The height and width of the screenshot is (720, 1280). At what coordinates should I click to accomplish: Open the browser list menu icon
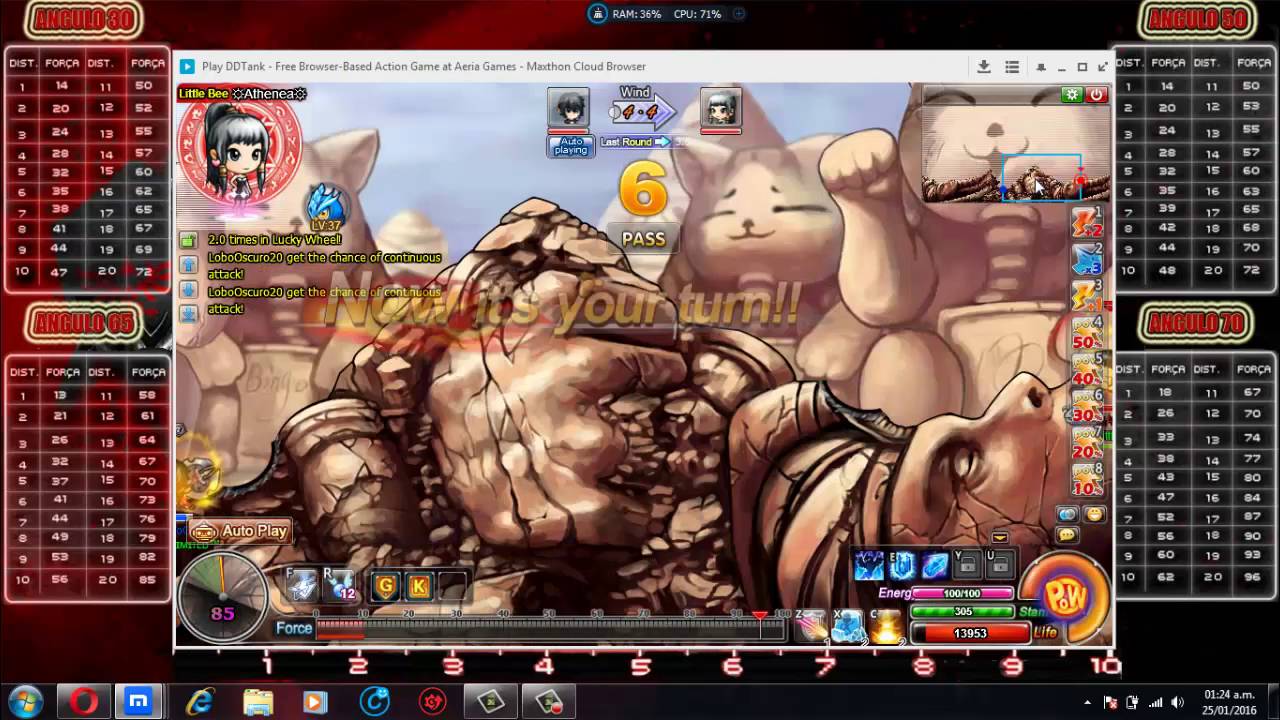(1012, 67)
